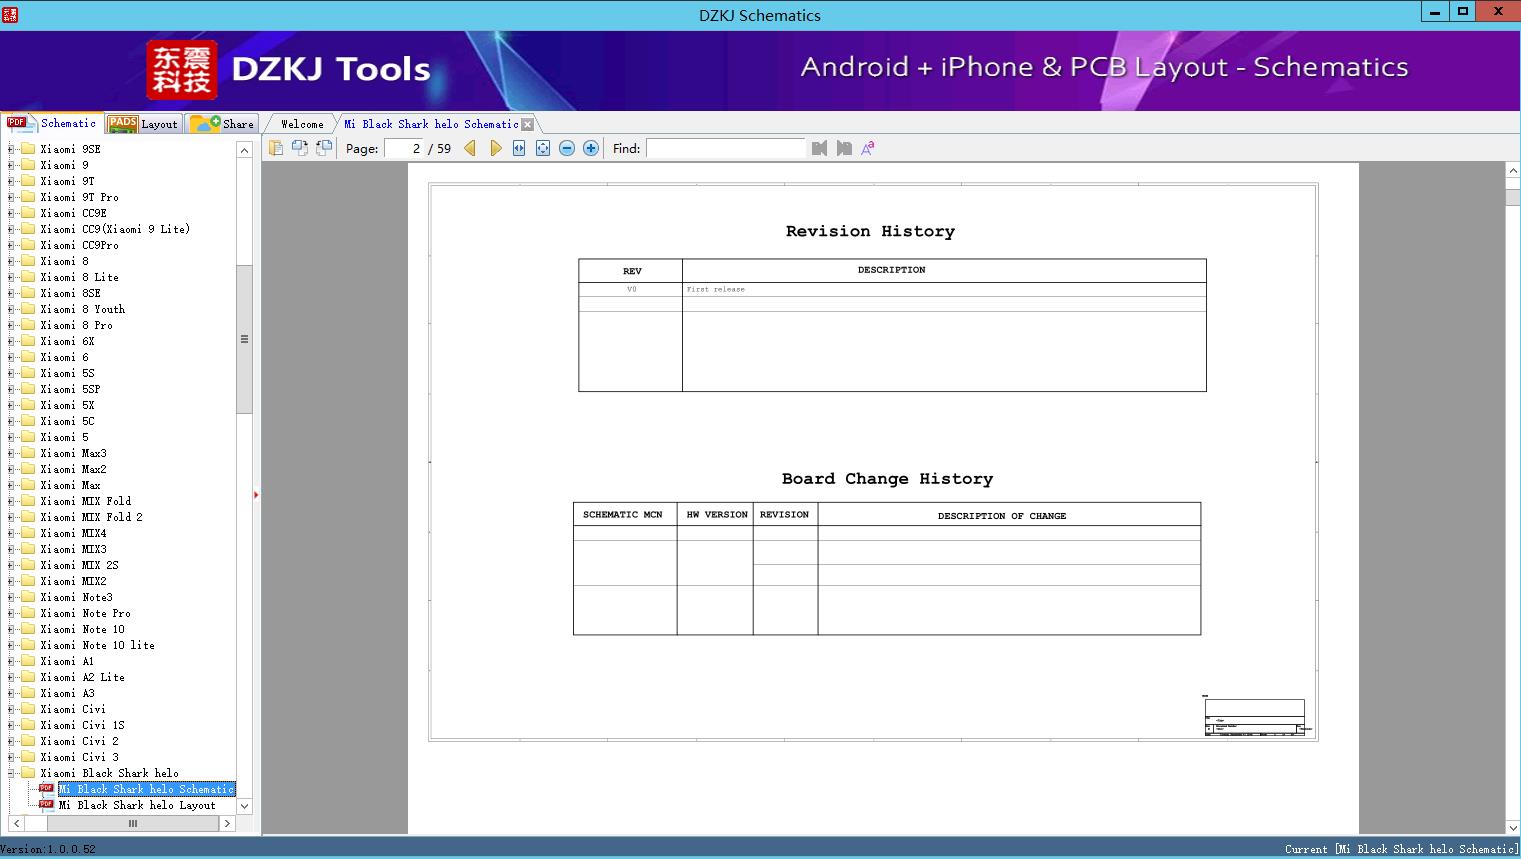Image resolution: width=1521 pixels, height=859 pixels.
Task: Select the Xiaomi Max2 folder
Action: click(x=73, y=469)
